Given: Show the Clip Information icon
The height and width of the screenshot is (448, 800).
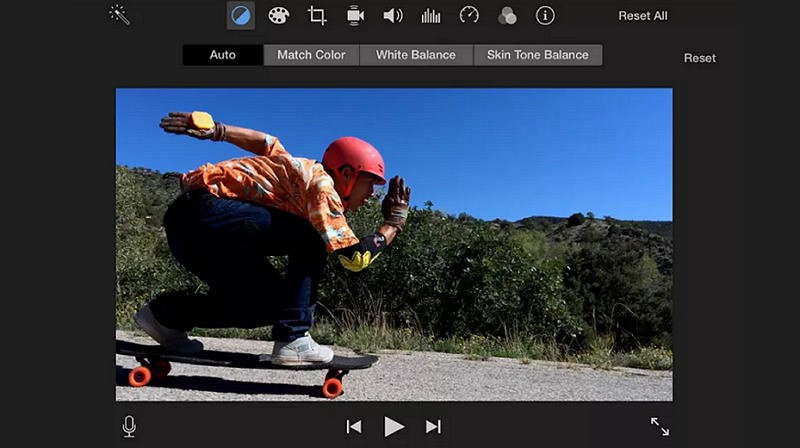Looking at the screenshot, I should coord(545,15).
